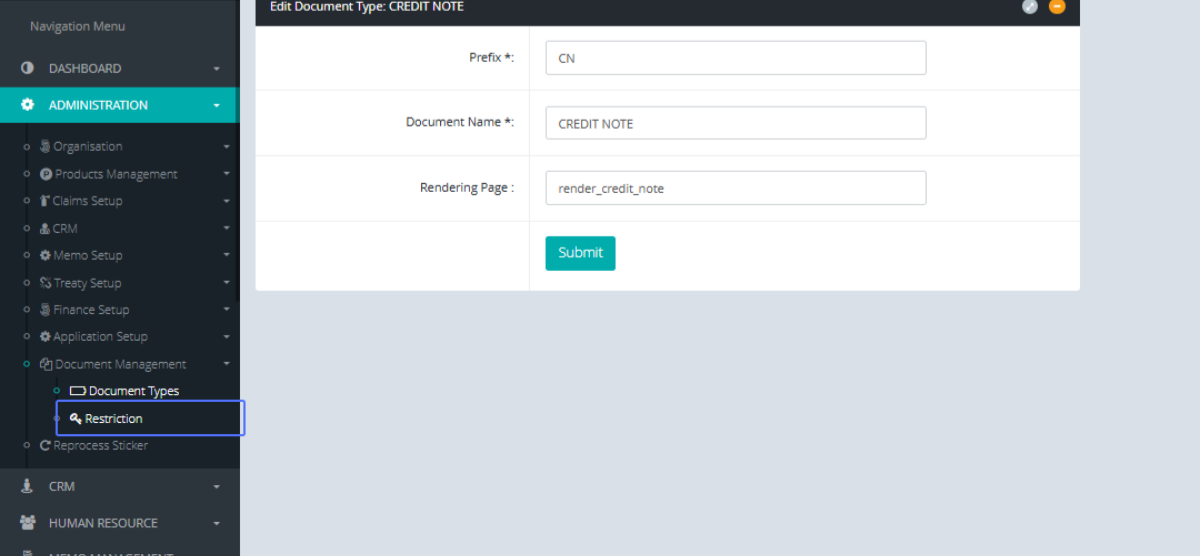Image resolution: width=1200 pixels, height=556 pixels.
Task: Click the Restriction key icon
Action: coord(76,419)
